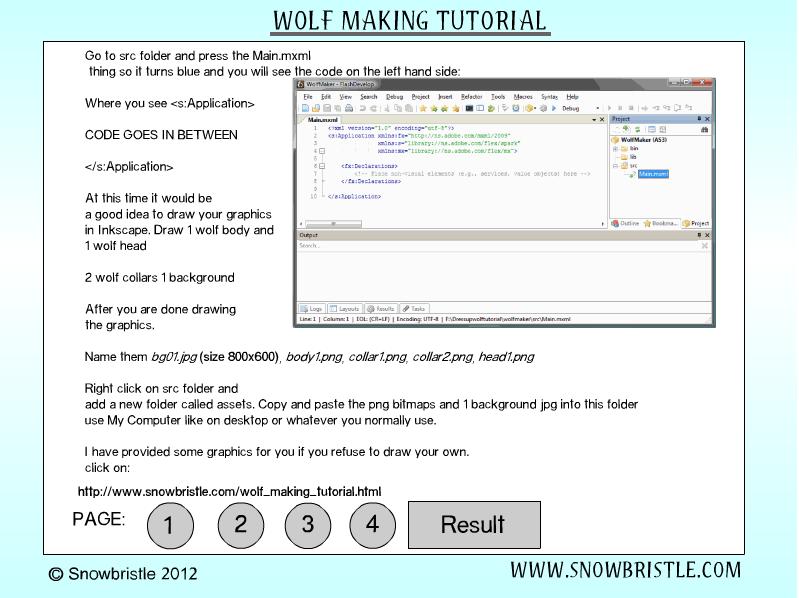Go to tutorial page 4
The image size is (799, 598).
pos(372,525)
